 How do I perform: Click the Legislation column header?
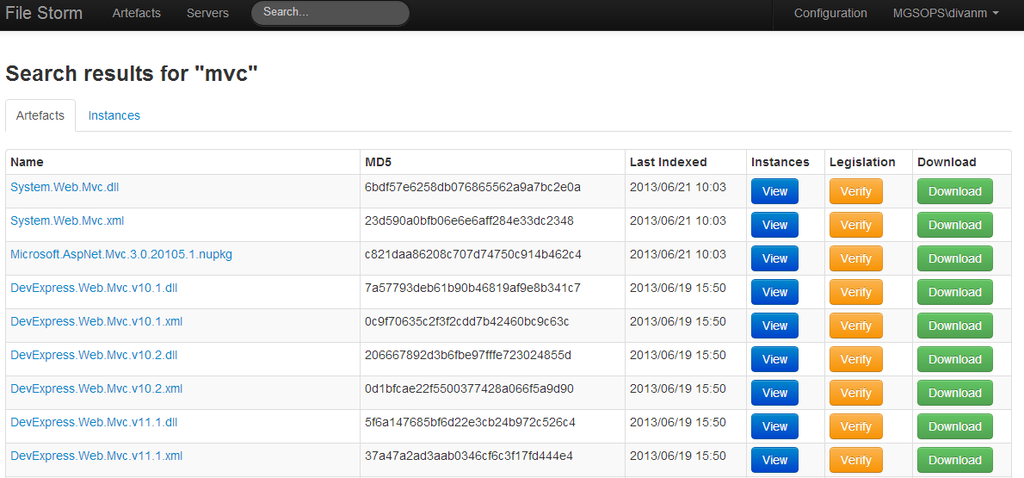862,162
